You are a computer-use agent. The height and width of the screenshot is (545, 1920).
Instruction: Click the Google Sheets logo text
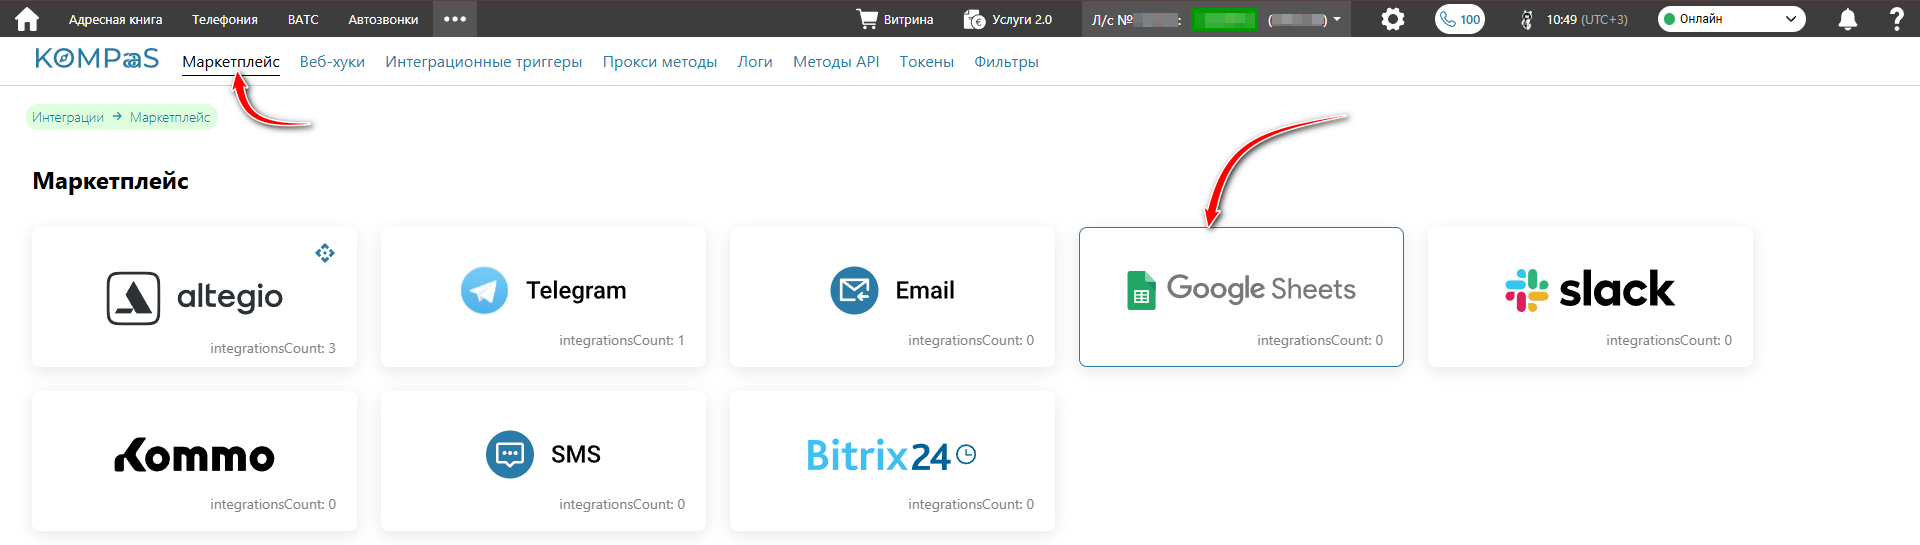(x=1261, y=289)
